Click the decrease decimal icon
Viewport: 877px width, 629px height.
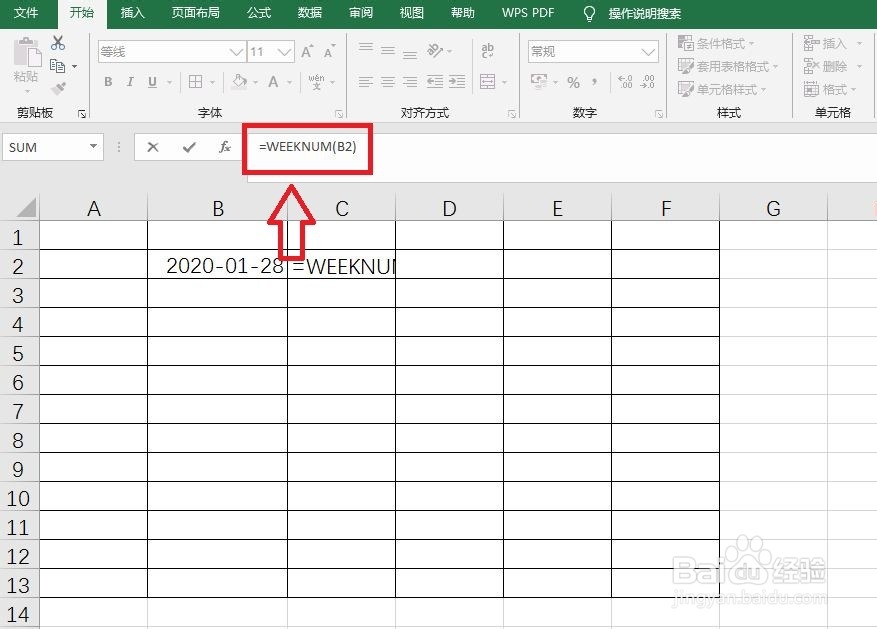point(648,82)
